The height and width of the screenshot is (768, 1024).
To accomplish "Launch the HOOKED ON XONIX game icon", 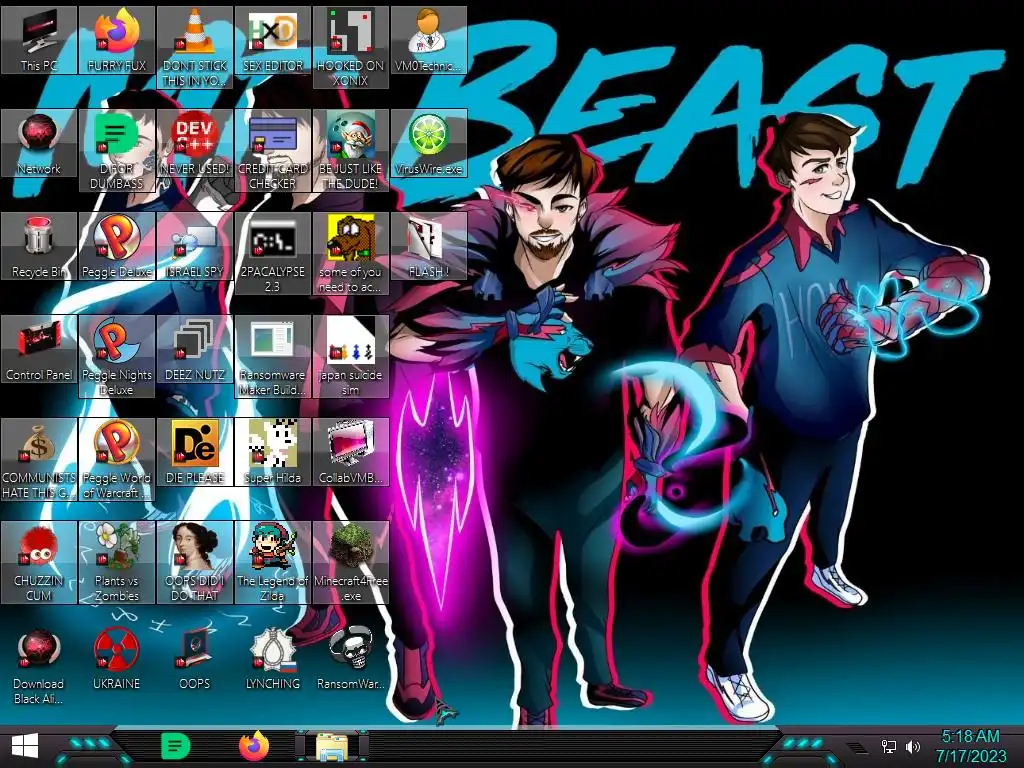I will click(x=351, y=48).
